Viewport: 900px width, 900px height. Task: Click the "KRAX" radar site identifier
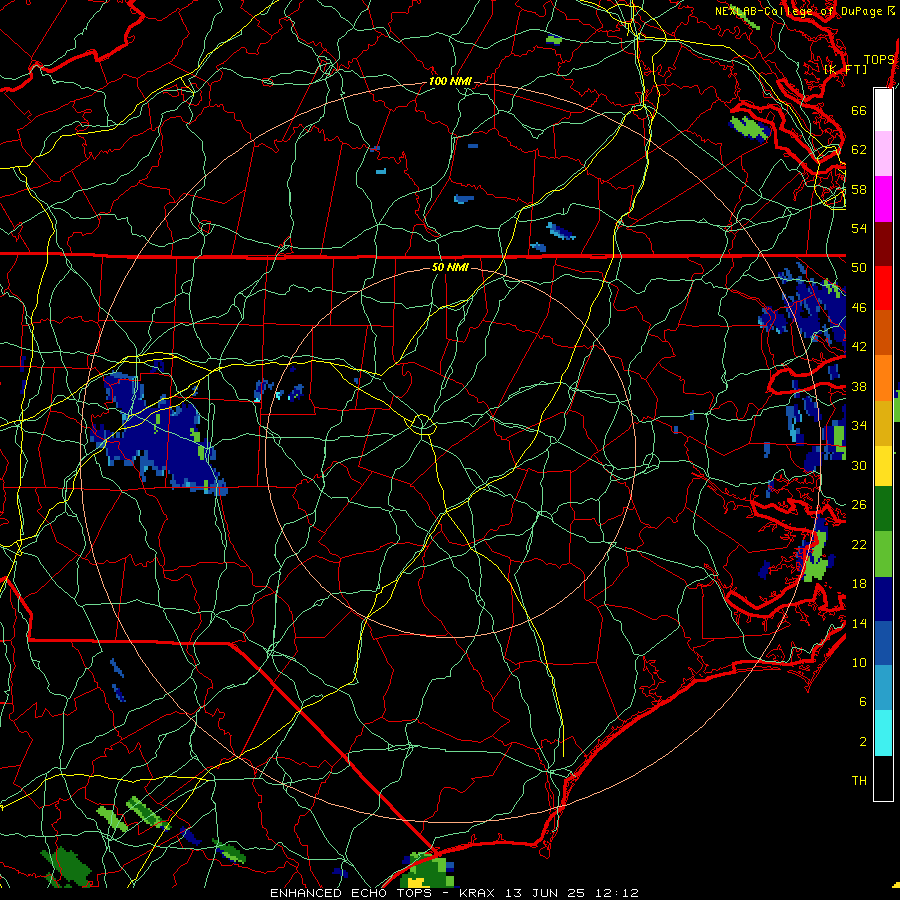click(x=479, y=893)
